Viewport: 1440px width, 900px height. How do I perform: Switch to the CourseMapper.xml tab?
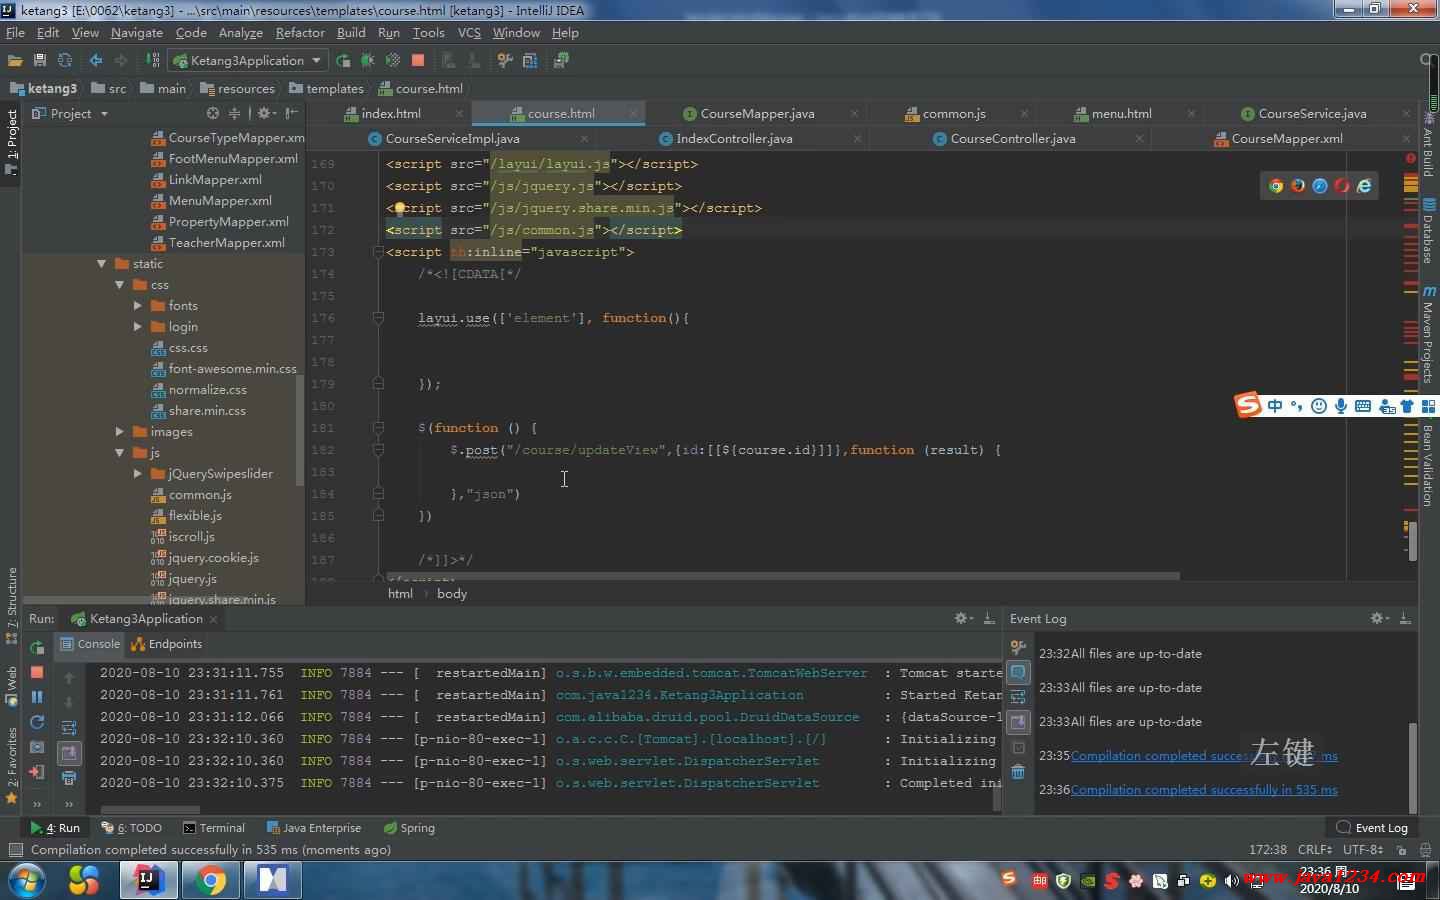click(1287, 138)
